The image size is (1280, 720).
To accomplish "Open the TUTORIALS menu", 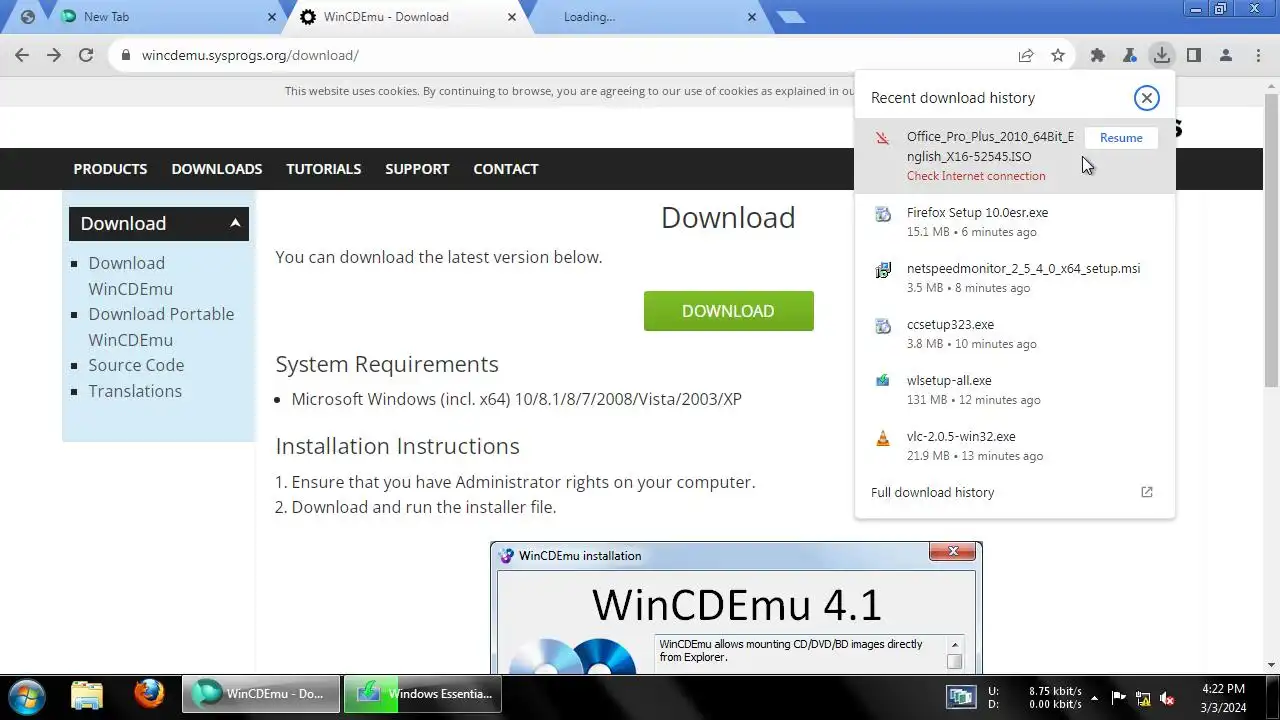I will tap(324, 169).
